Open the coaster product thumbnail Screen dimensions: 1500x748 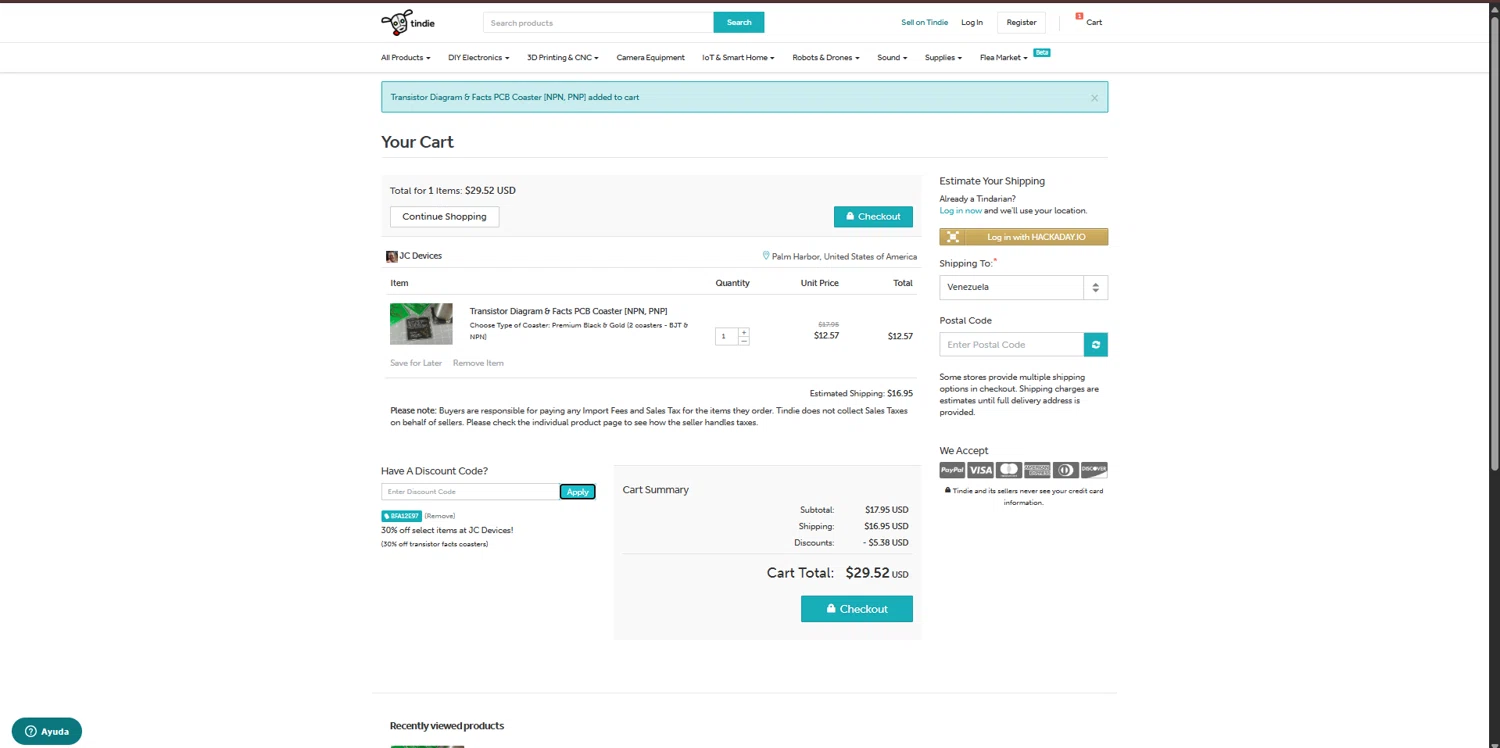[x=421, y=324]
